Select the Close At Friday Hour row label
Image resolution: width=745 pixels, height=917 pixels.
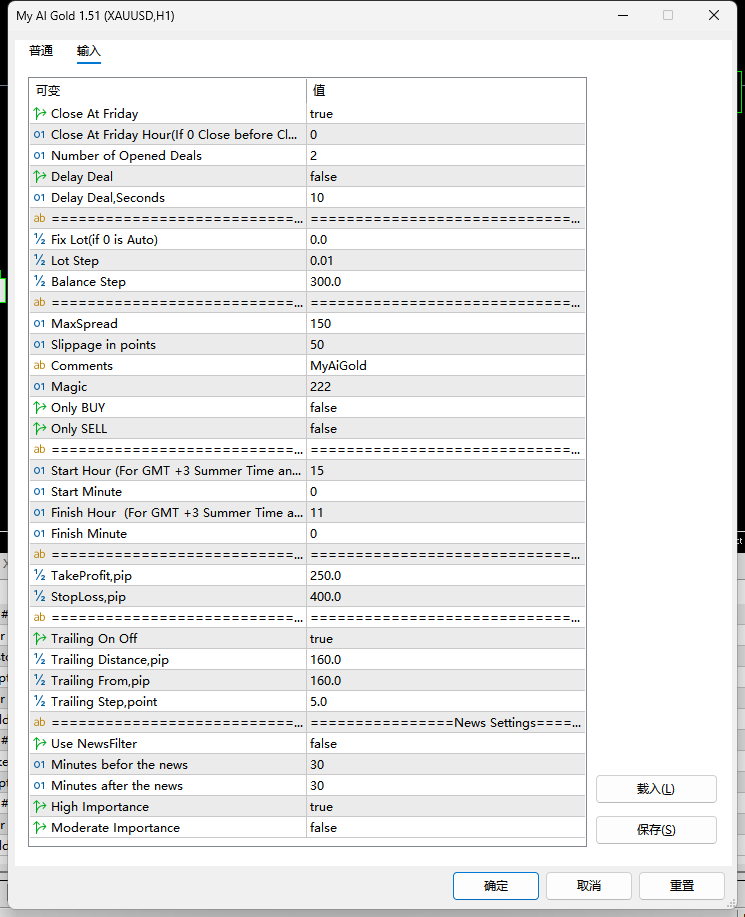[x=174, y=135]
